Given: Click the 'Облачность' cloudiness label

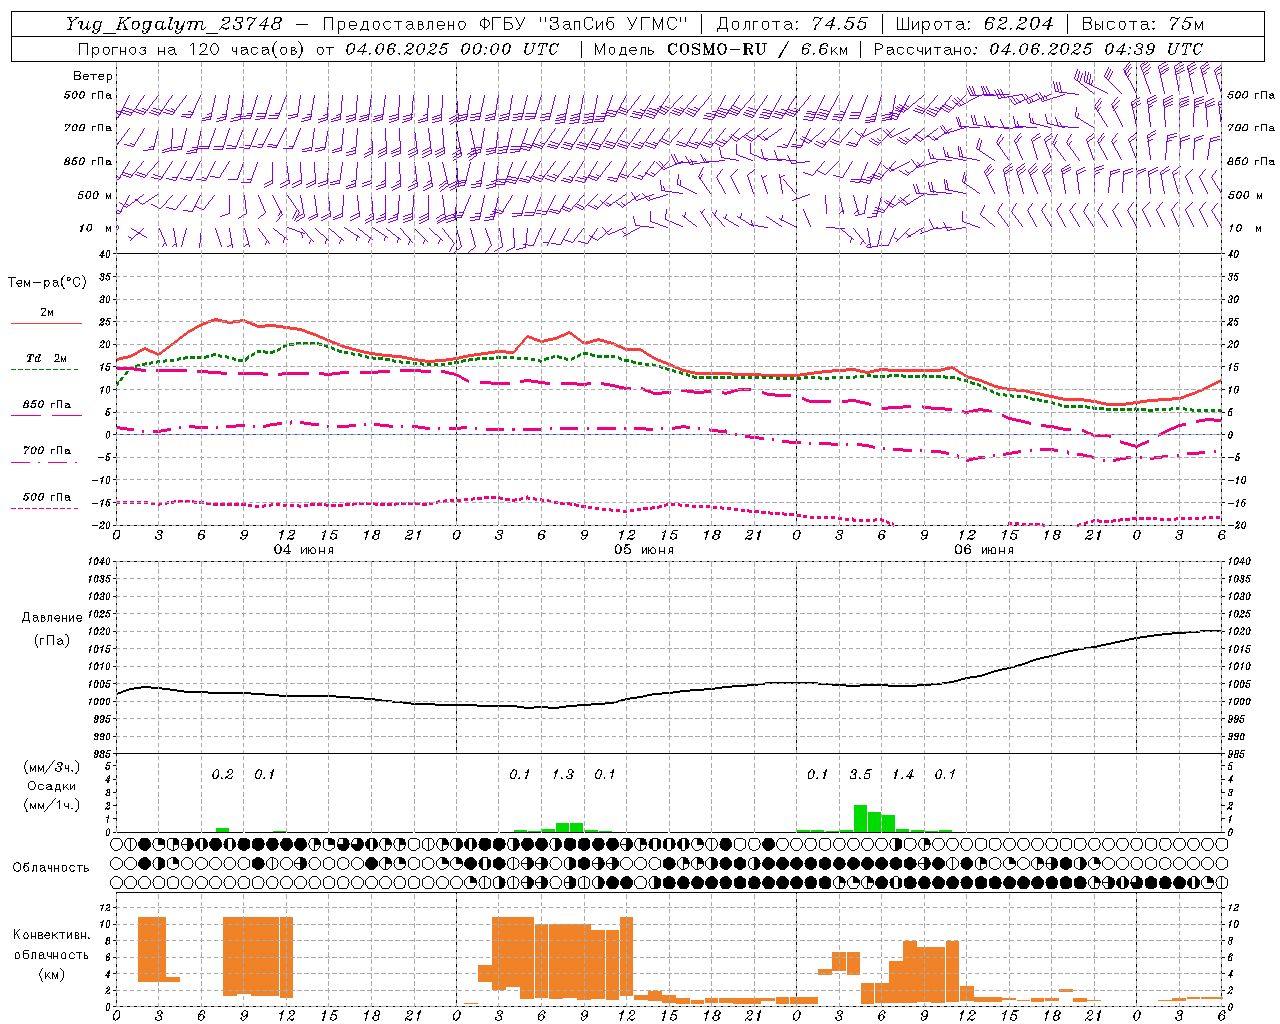Looking at the screenshot, I should (51, 867).
